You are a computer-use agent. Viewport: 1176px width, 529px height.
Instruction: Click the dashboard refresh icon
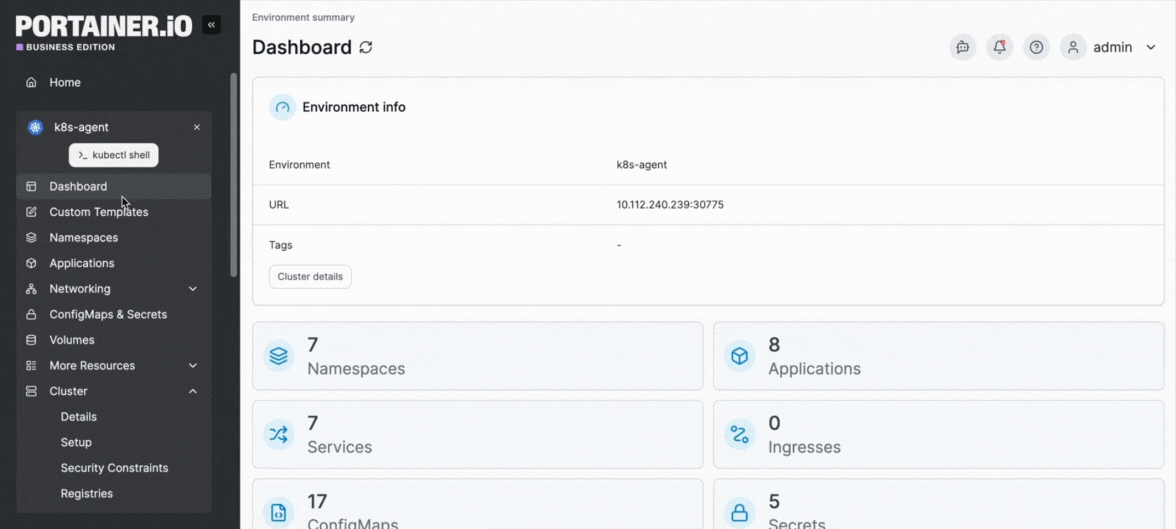coord(366,47)
